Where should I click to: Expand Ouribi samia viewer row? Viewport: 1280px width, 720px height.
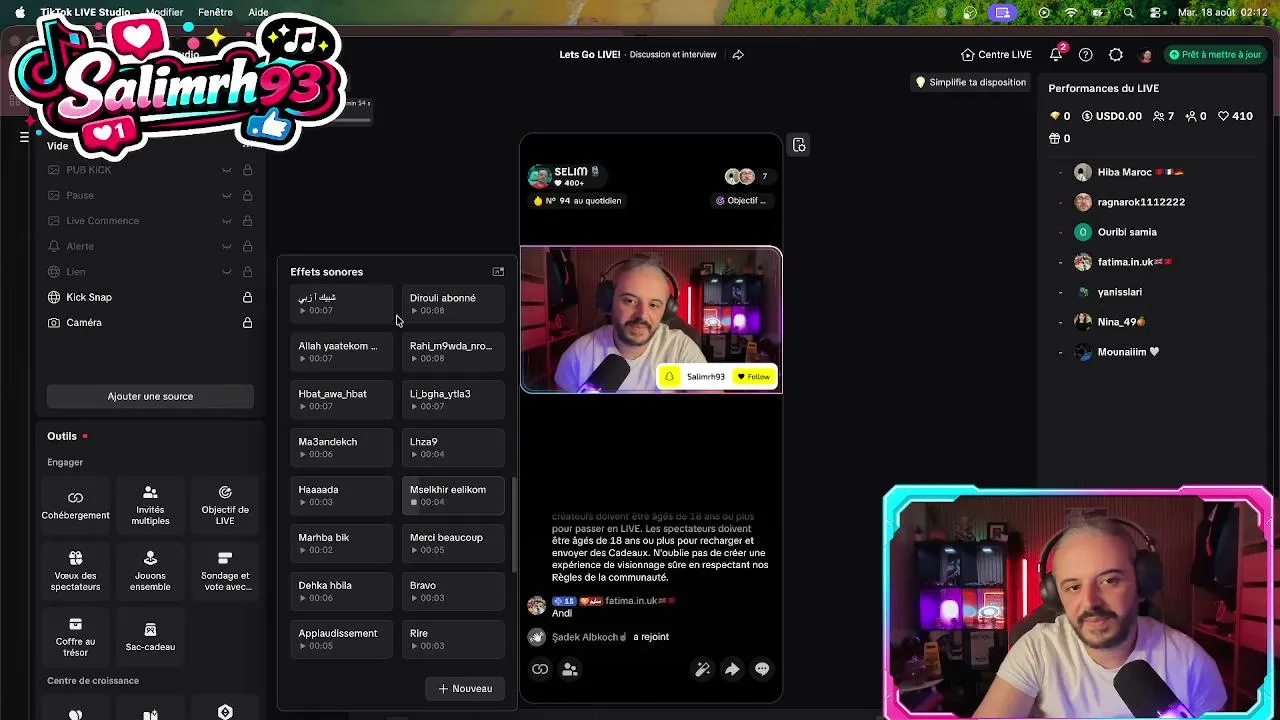click(1060, 232)
